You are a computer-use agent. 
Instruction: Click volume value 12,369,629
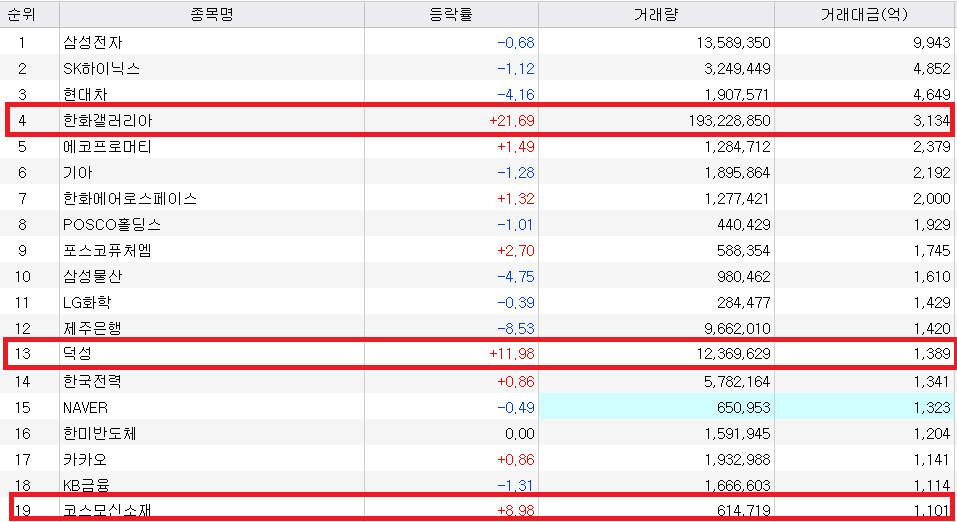(x=733, y=353)
